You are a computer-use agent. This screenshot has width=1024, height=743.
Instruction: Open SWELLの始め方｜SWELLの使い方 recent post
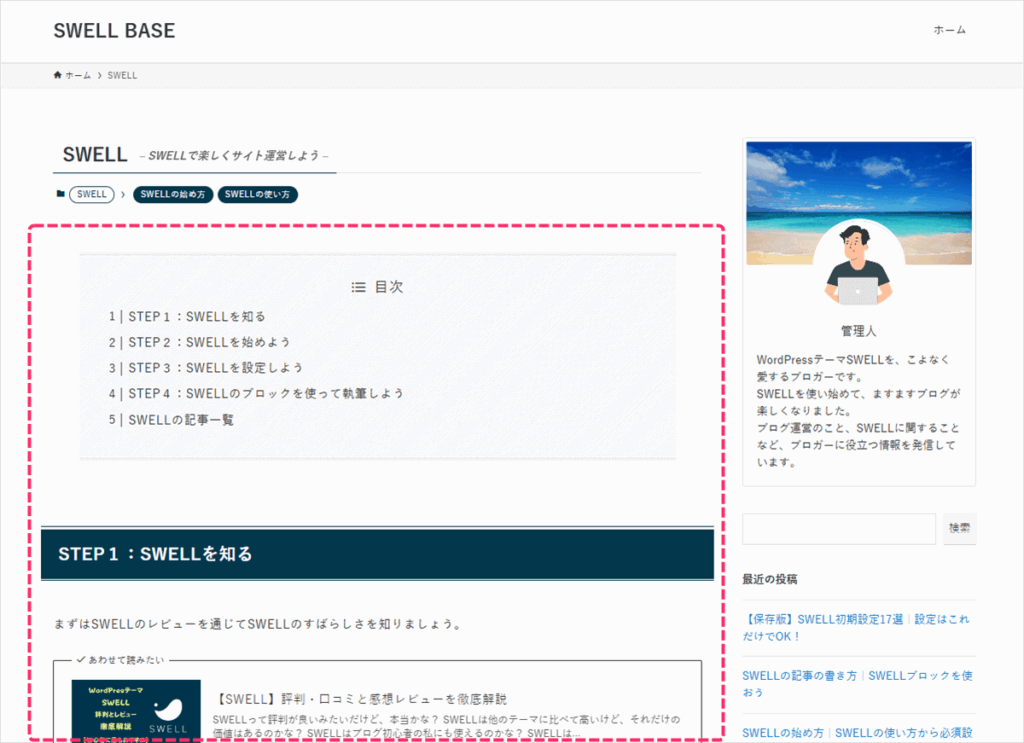(857, 733)
